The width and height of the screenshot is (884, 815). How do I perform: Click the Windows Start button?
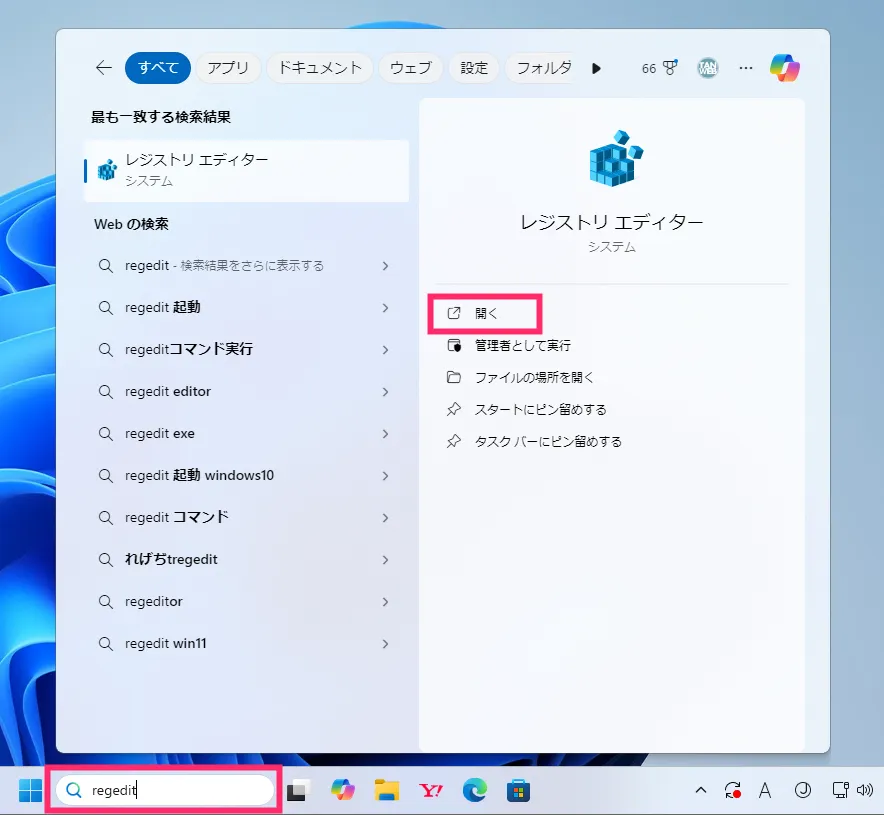(30, 791)
